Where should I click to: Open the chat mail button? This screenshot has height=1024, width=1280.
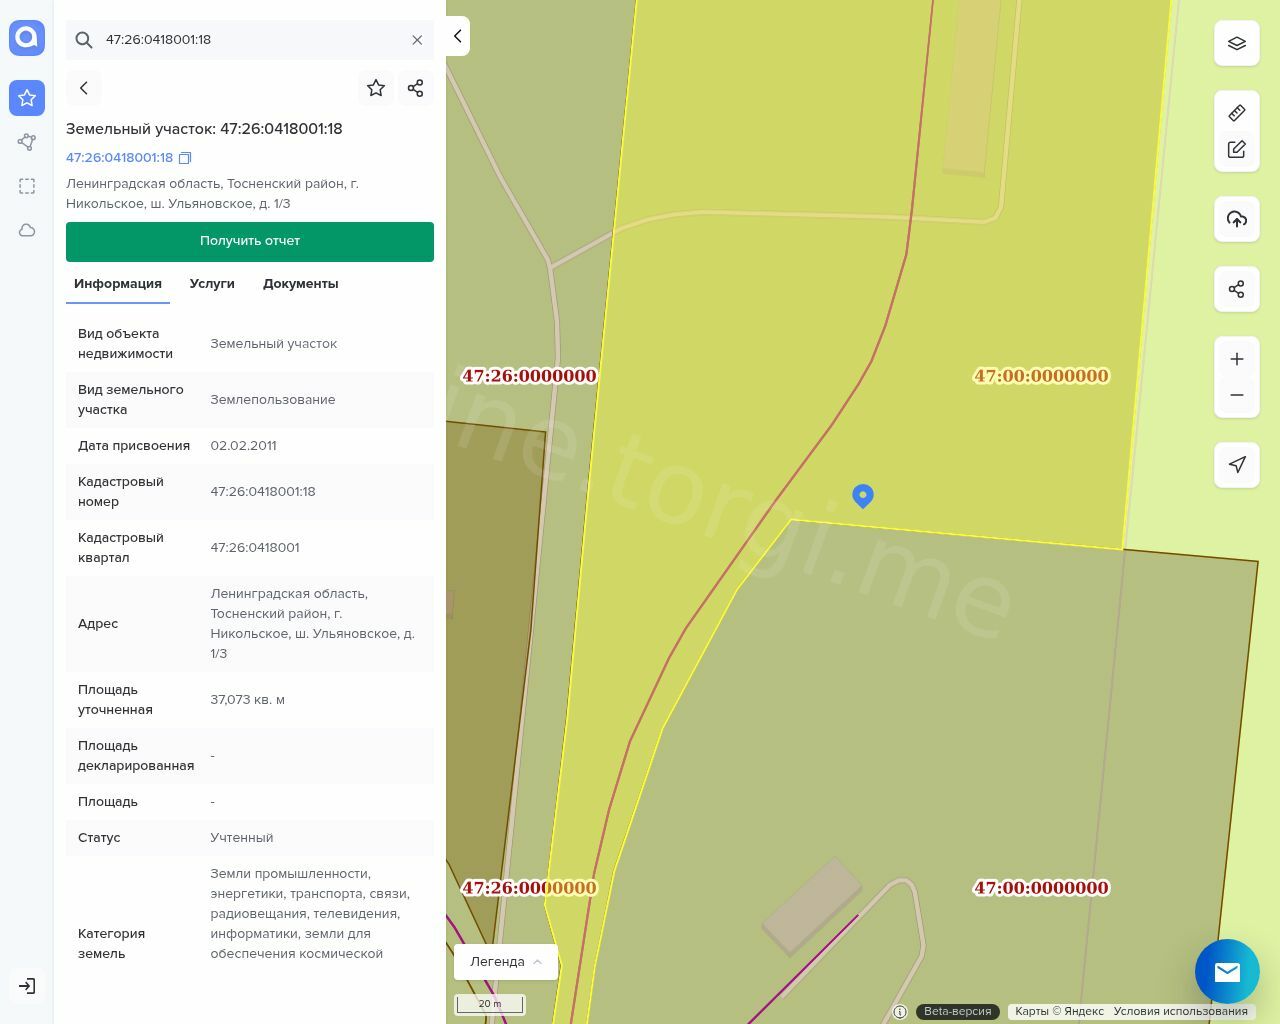click(x=1227, y=971)
